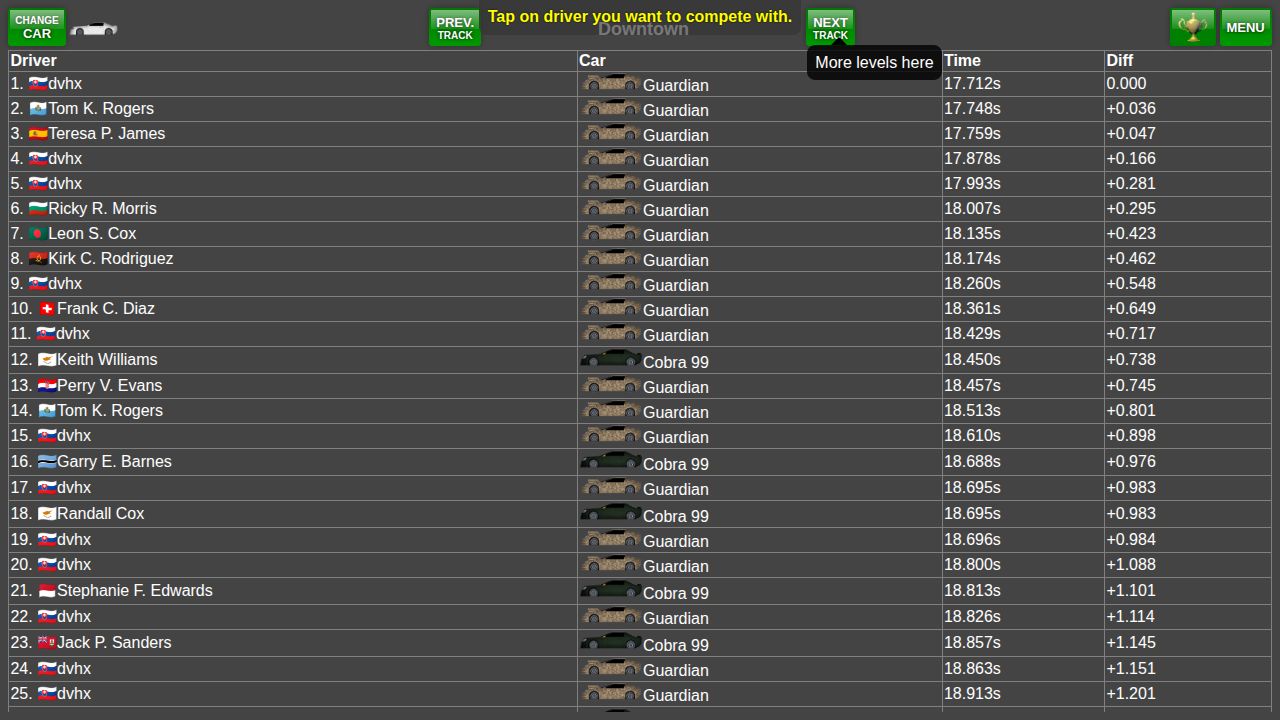Select driver Teresa P. James
Image resolution: width=1280 pixels, height=720 pixels.
(107, 133)
